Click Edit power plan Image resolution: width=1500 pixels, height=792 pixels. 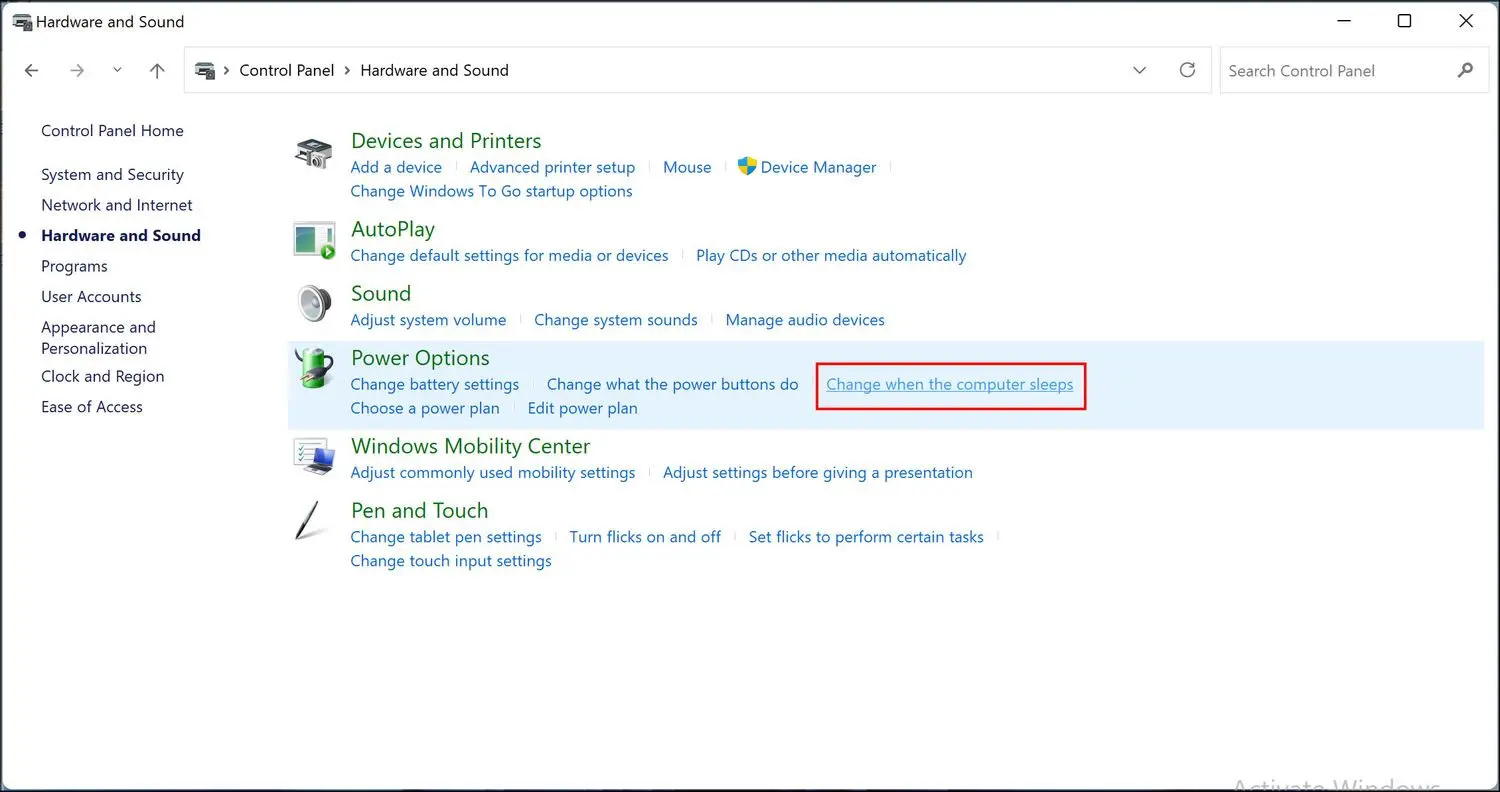point(582,409)
